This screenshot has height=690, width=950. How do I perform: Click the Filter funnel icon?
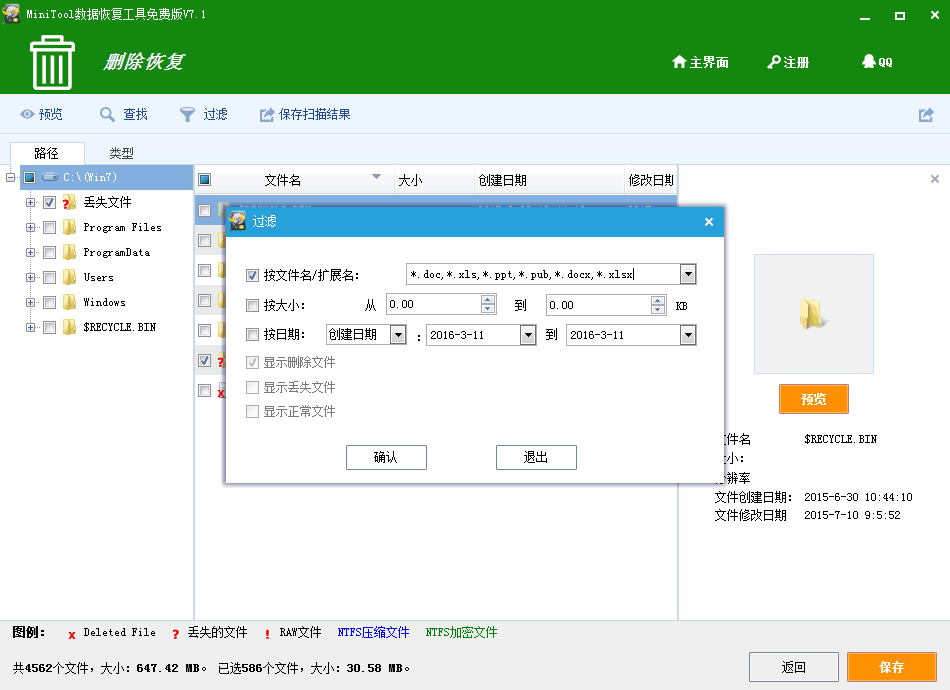[187, 114]
